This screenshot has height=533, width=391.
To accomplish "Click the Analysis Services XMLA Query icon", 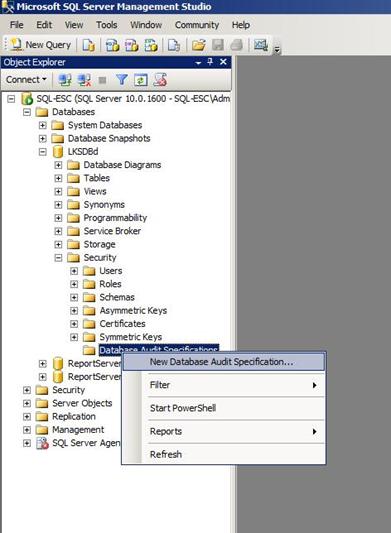I will click(x=151, y=45).
